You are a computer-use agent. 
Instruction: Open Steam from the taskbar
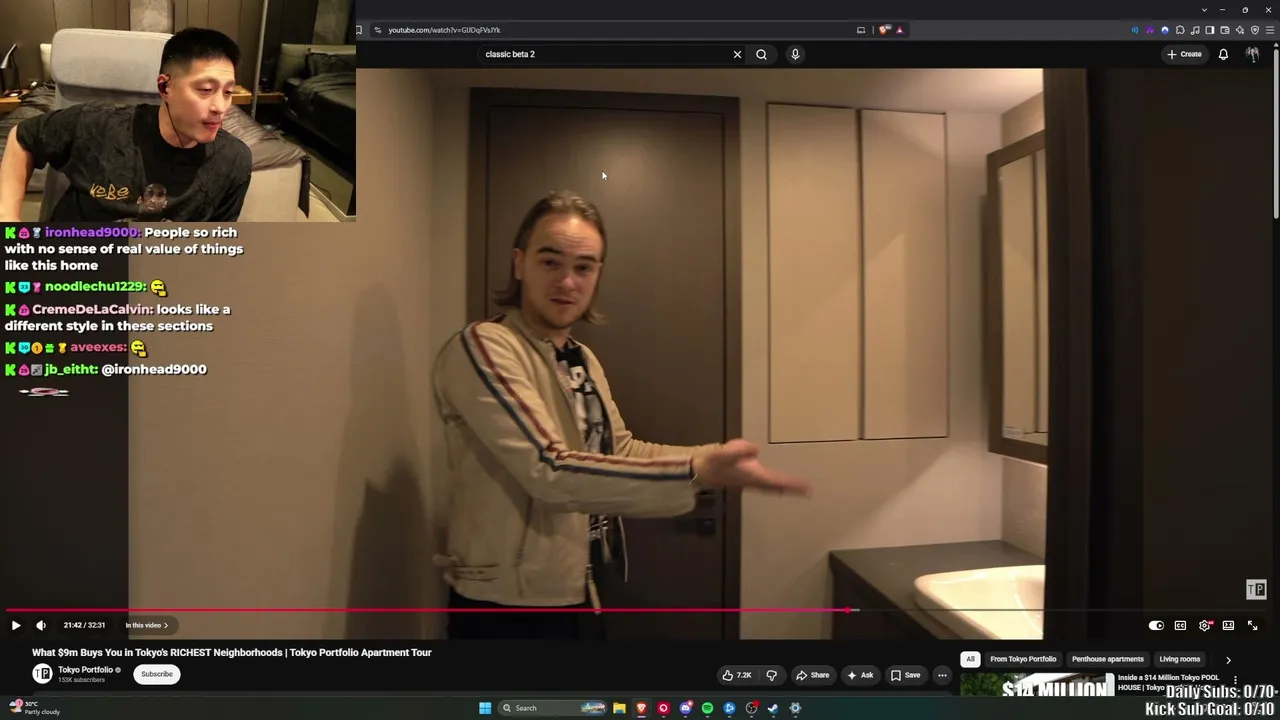click(x=773, y=708)
